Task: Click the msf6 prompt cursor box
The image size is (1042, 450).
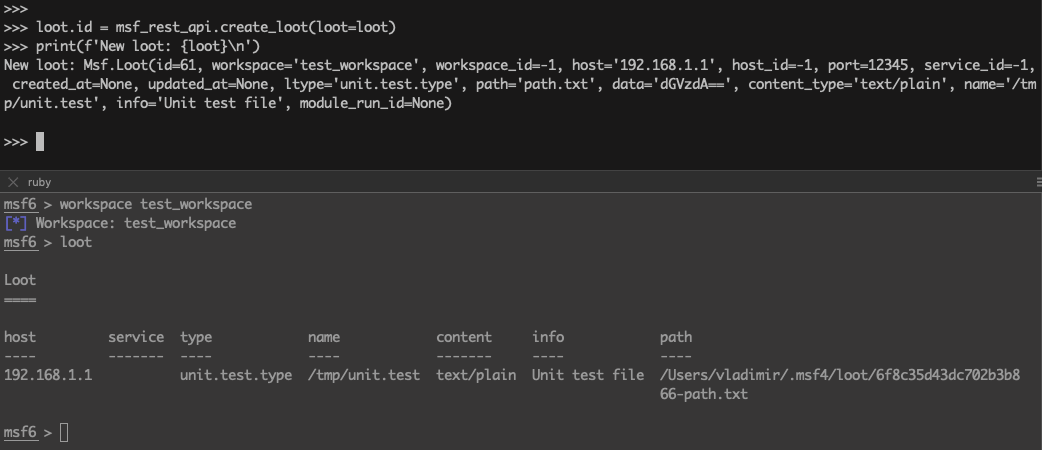Action: [64, 432]
